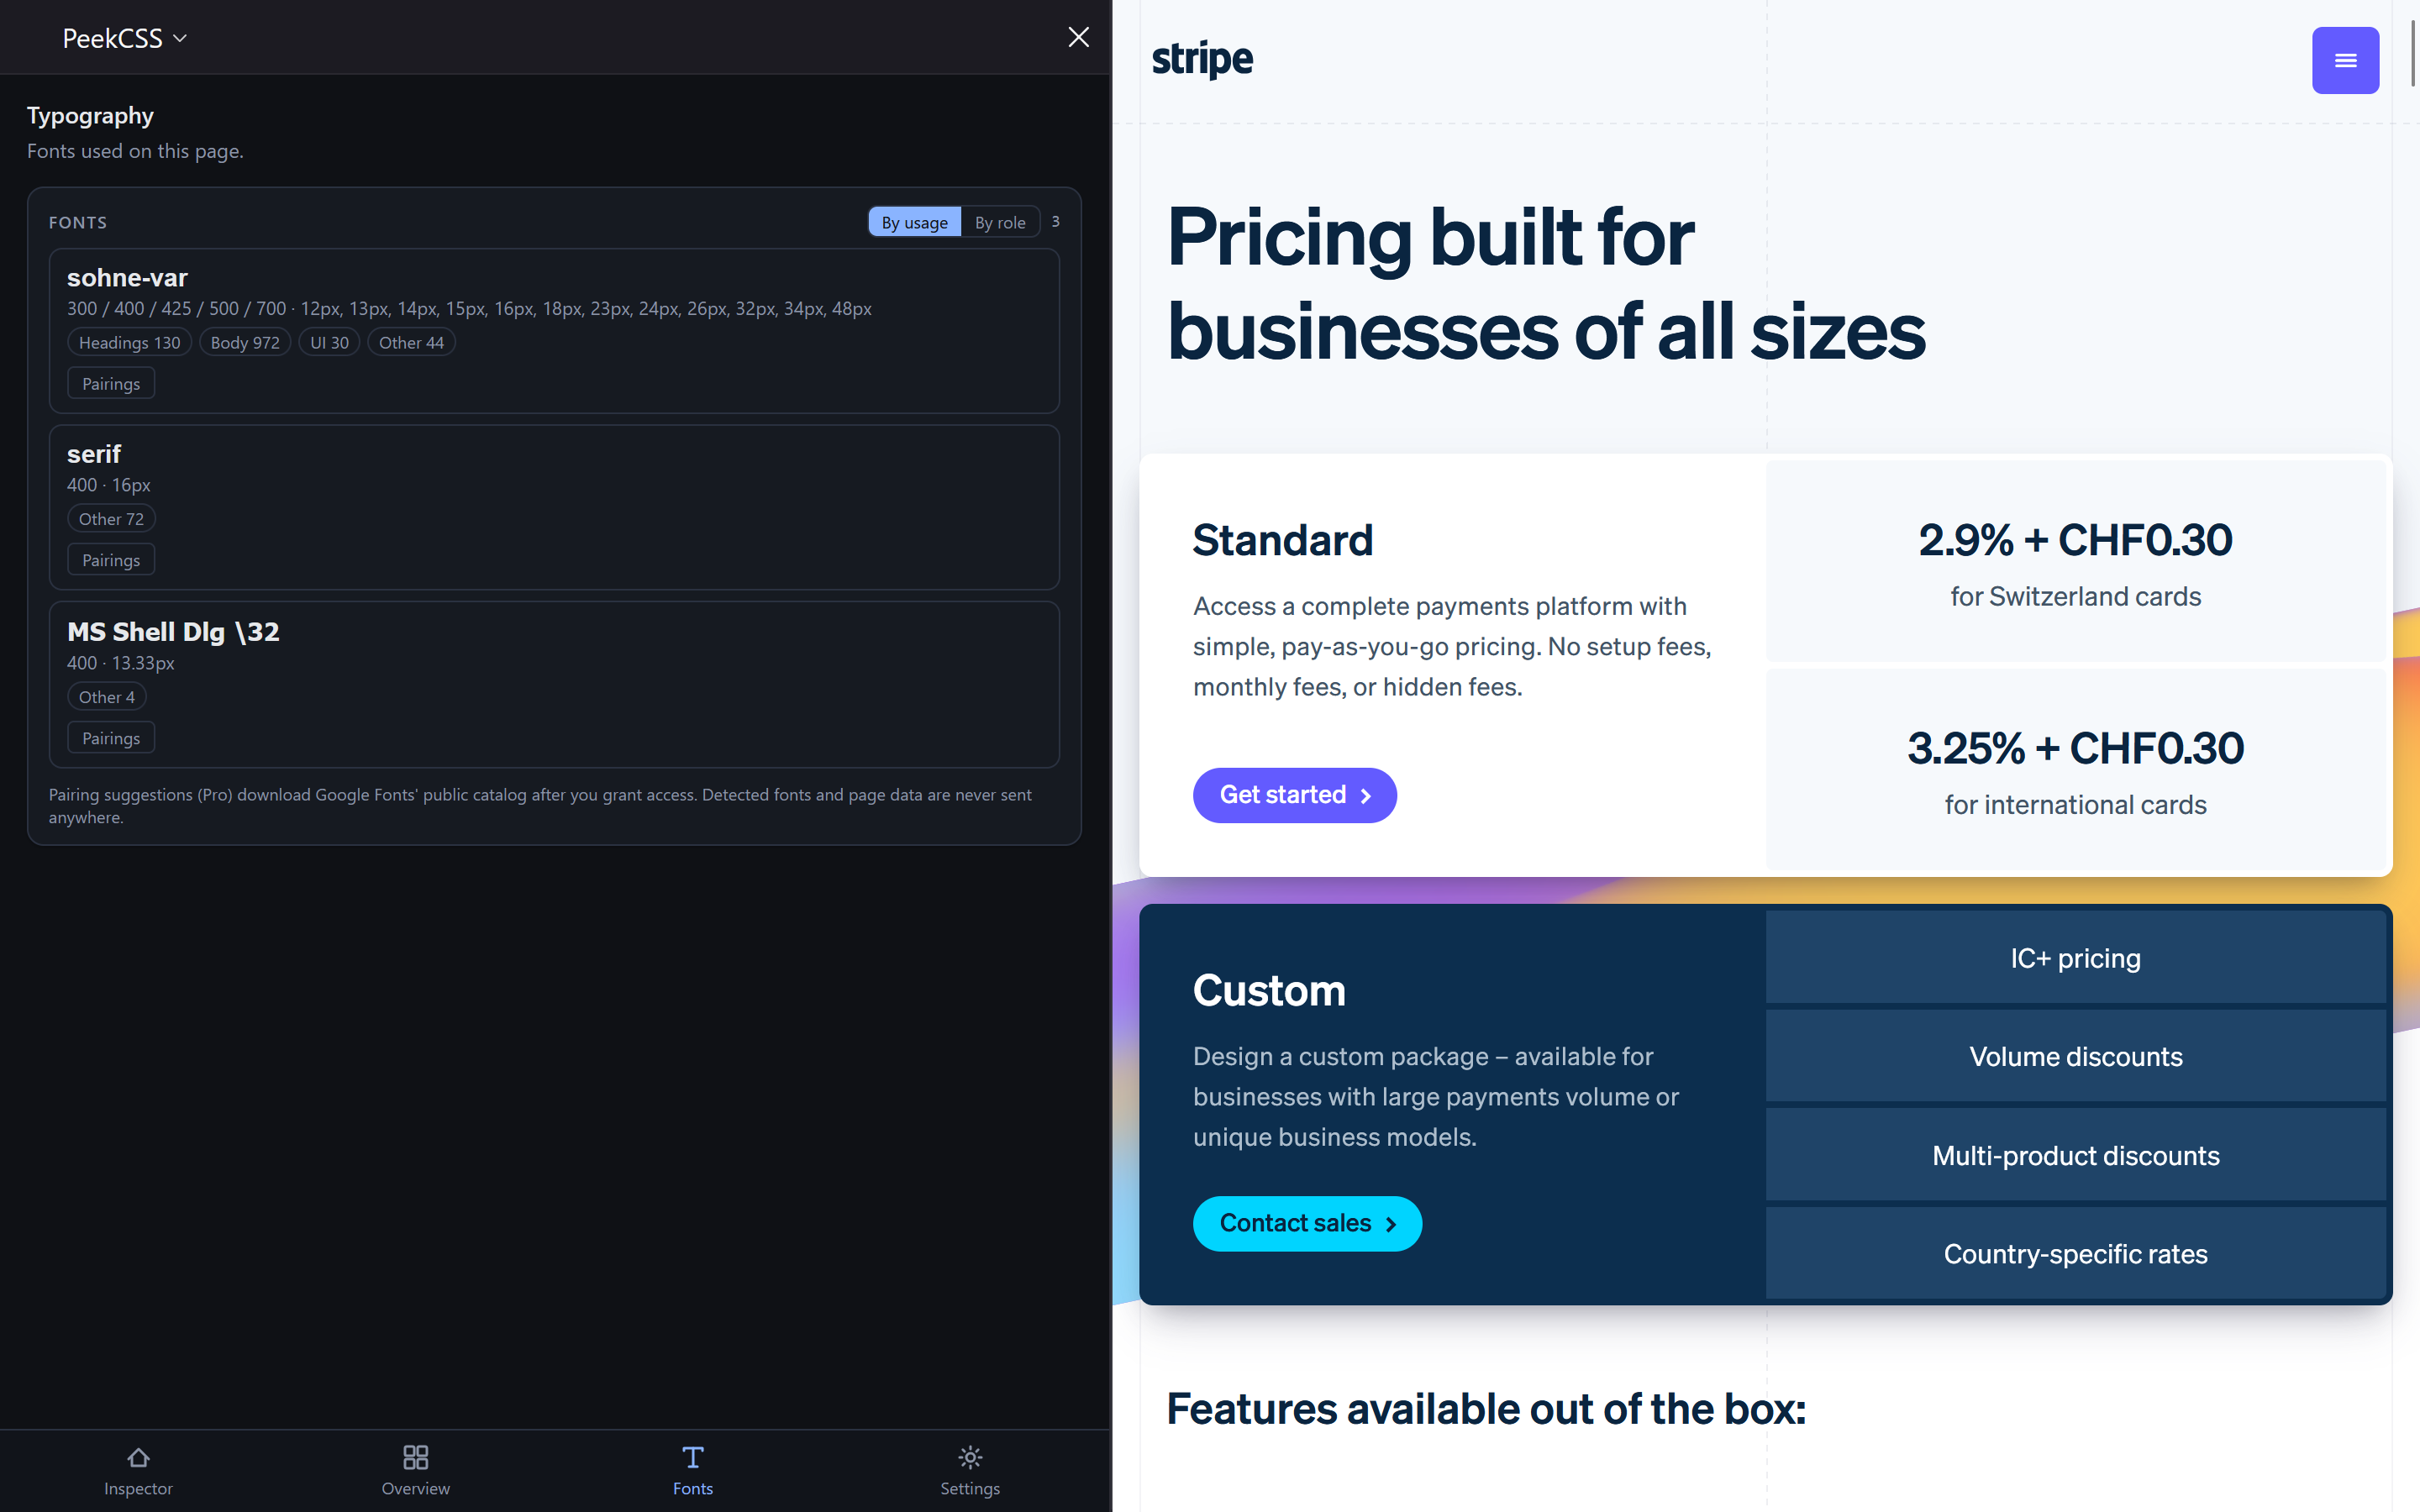Select the Other 4 tag

[106, 697]
